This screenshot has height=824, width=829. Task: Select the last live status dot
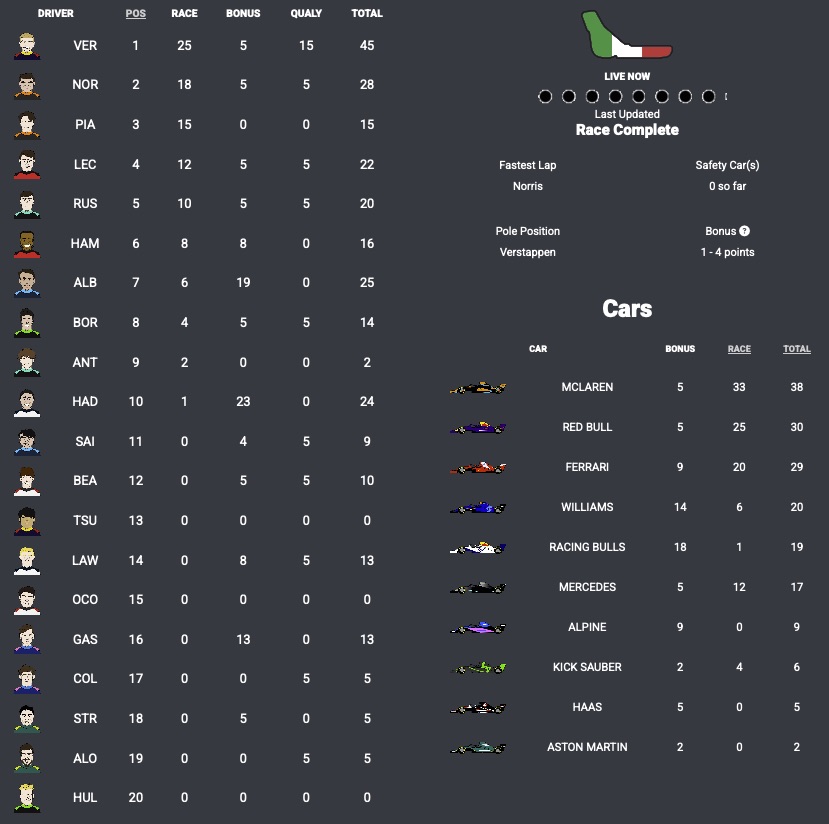pos(709,97)
